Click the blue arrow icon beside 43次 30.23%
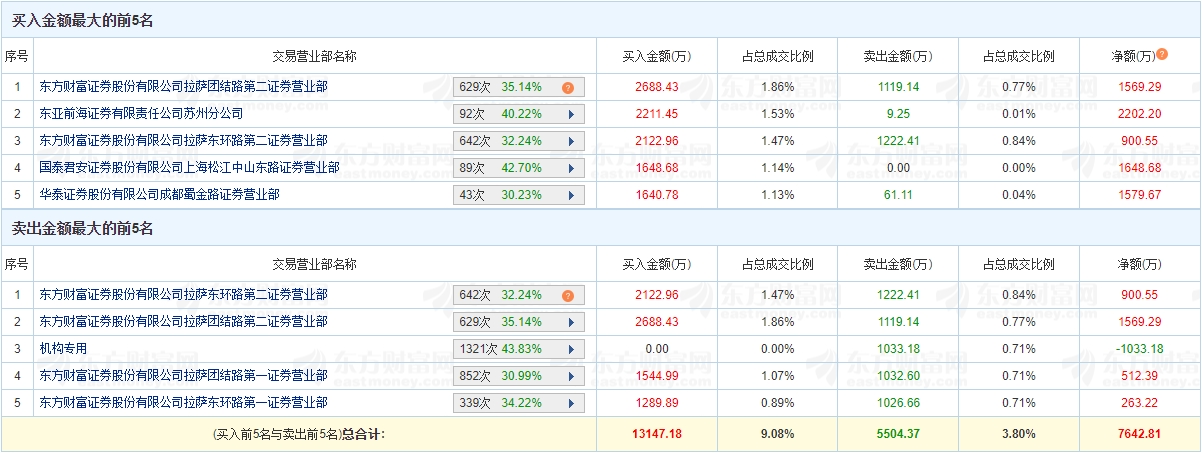1202x453 pixels. [x=570, y=195]
